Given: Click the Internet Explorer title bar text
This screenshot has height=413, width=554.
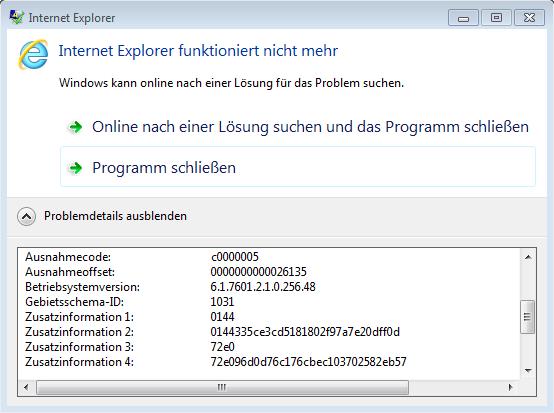Looking at the screenshot, I should pos(72,18).
